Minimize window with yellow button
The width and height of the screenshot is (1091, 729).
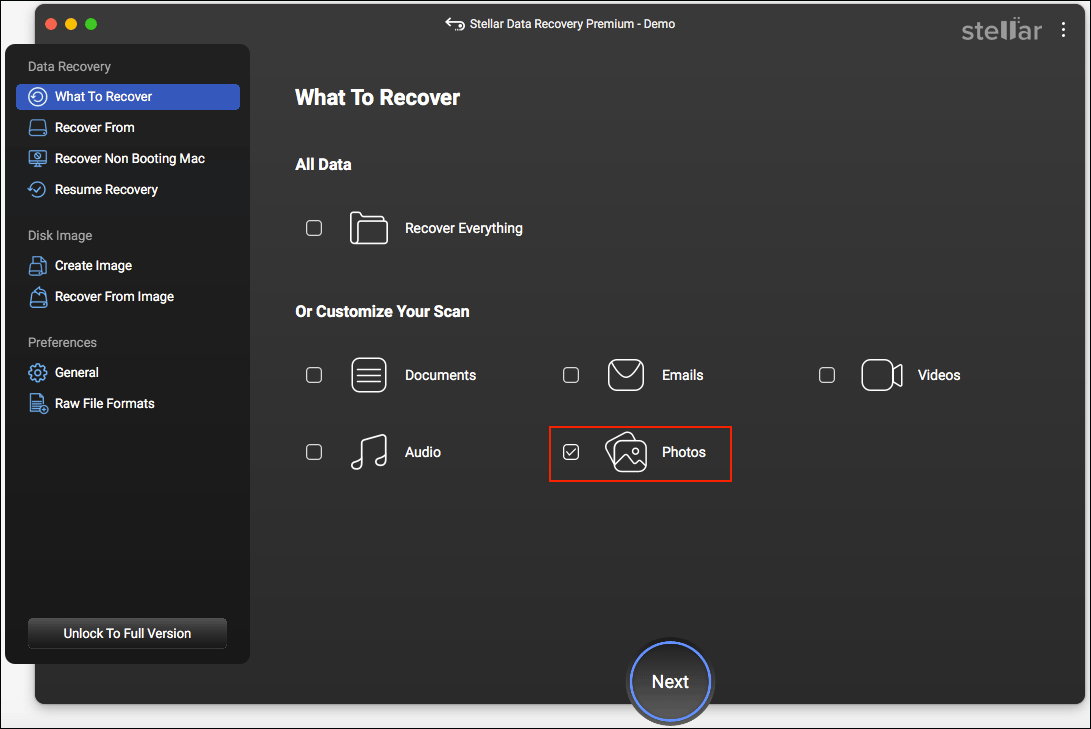(x=70, y=24)
